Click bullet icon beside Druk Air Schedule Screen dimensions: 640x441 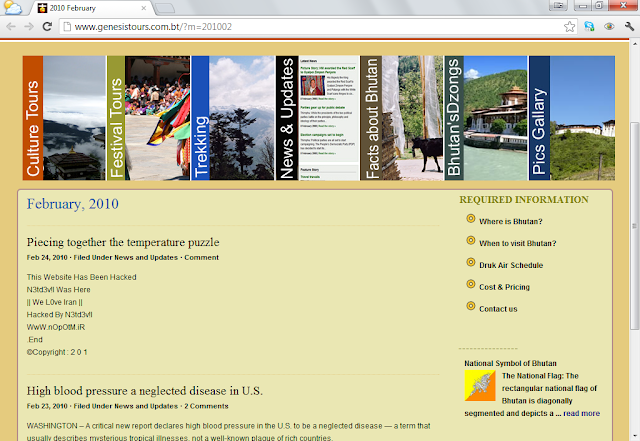[471, 262]
